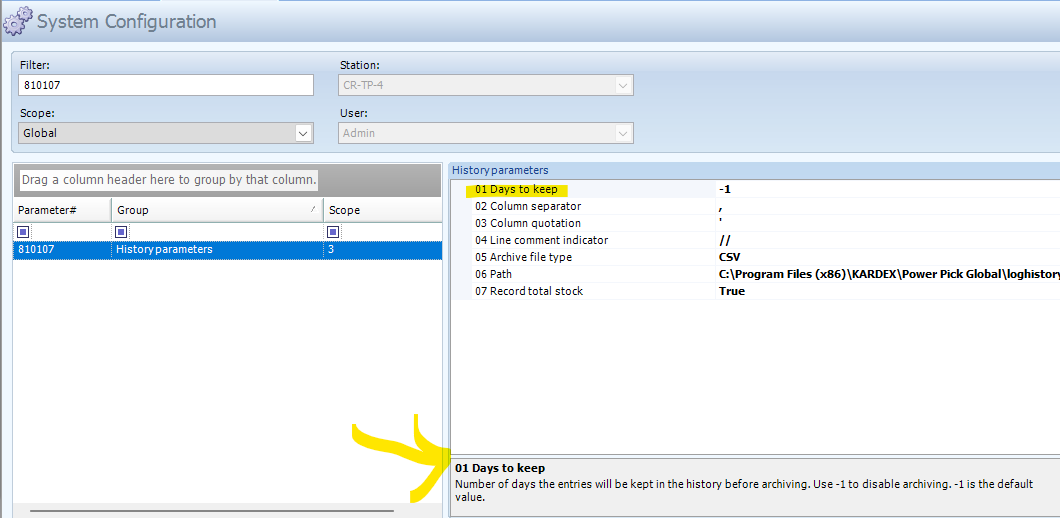The image size is (1060, 518).
Task: Click the Filter field containing 810107
Action: pyautogui.click(x=165, y=86)
